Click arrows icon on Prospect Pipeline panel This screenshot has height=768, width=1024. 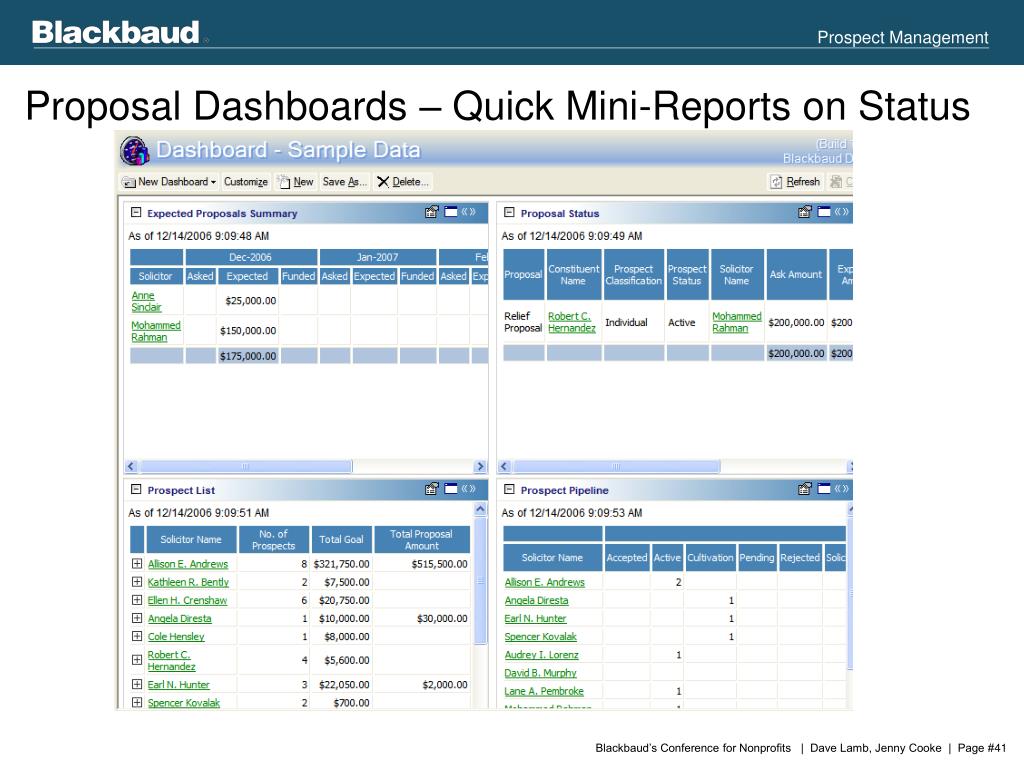842,488
